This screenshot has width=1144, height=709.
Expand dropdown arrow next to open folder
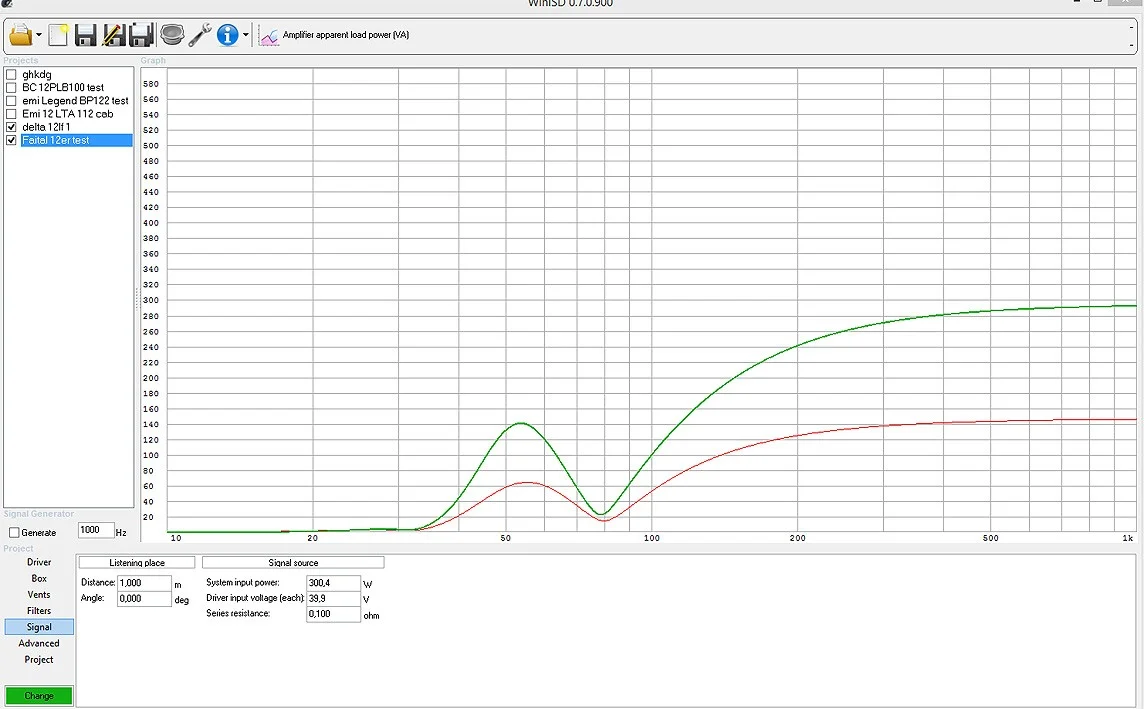point(39,36)
